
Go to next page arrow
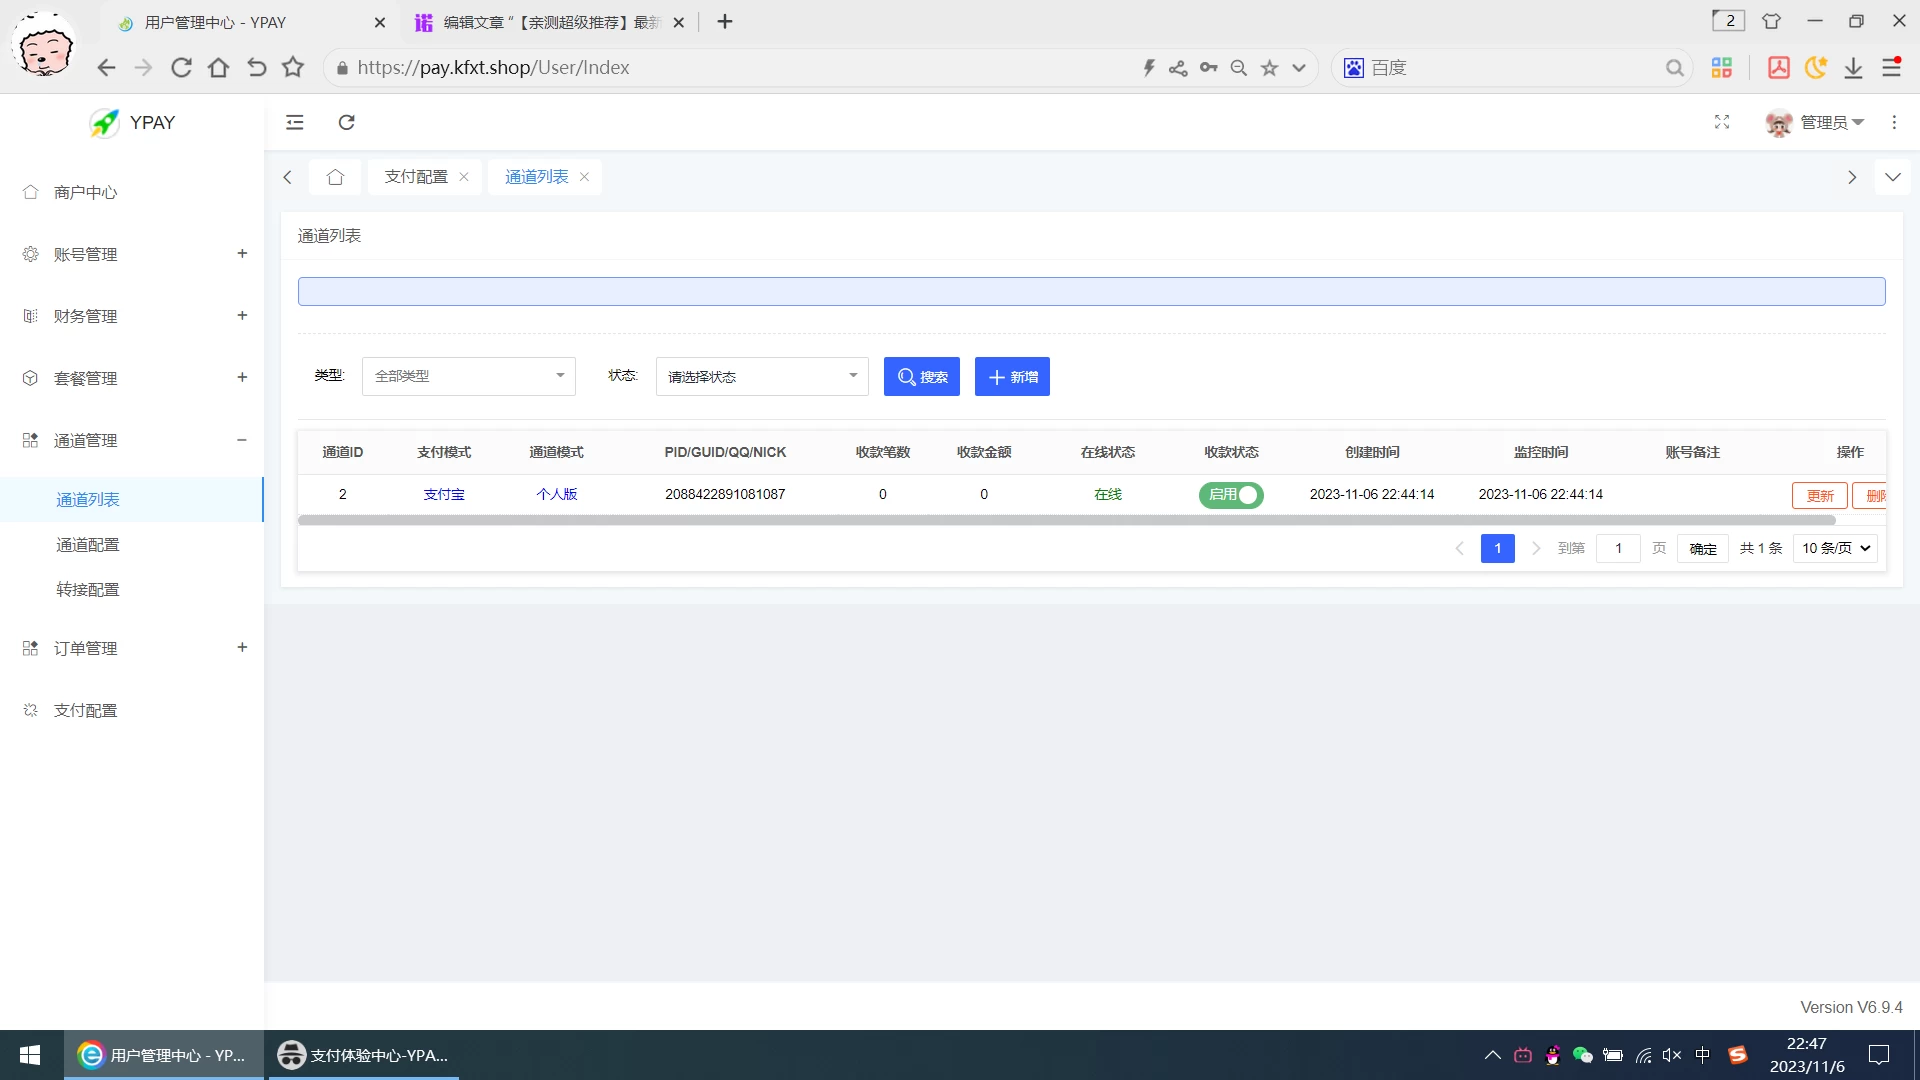[x=1536, y=548]
